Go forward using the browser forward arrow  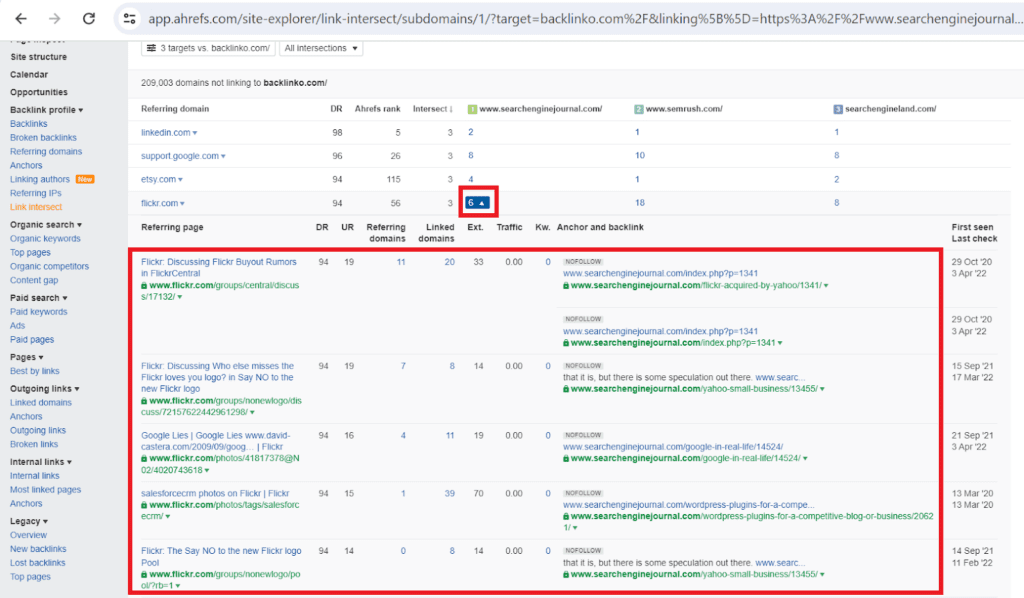[54, 18]
